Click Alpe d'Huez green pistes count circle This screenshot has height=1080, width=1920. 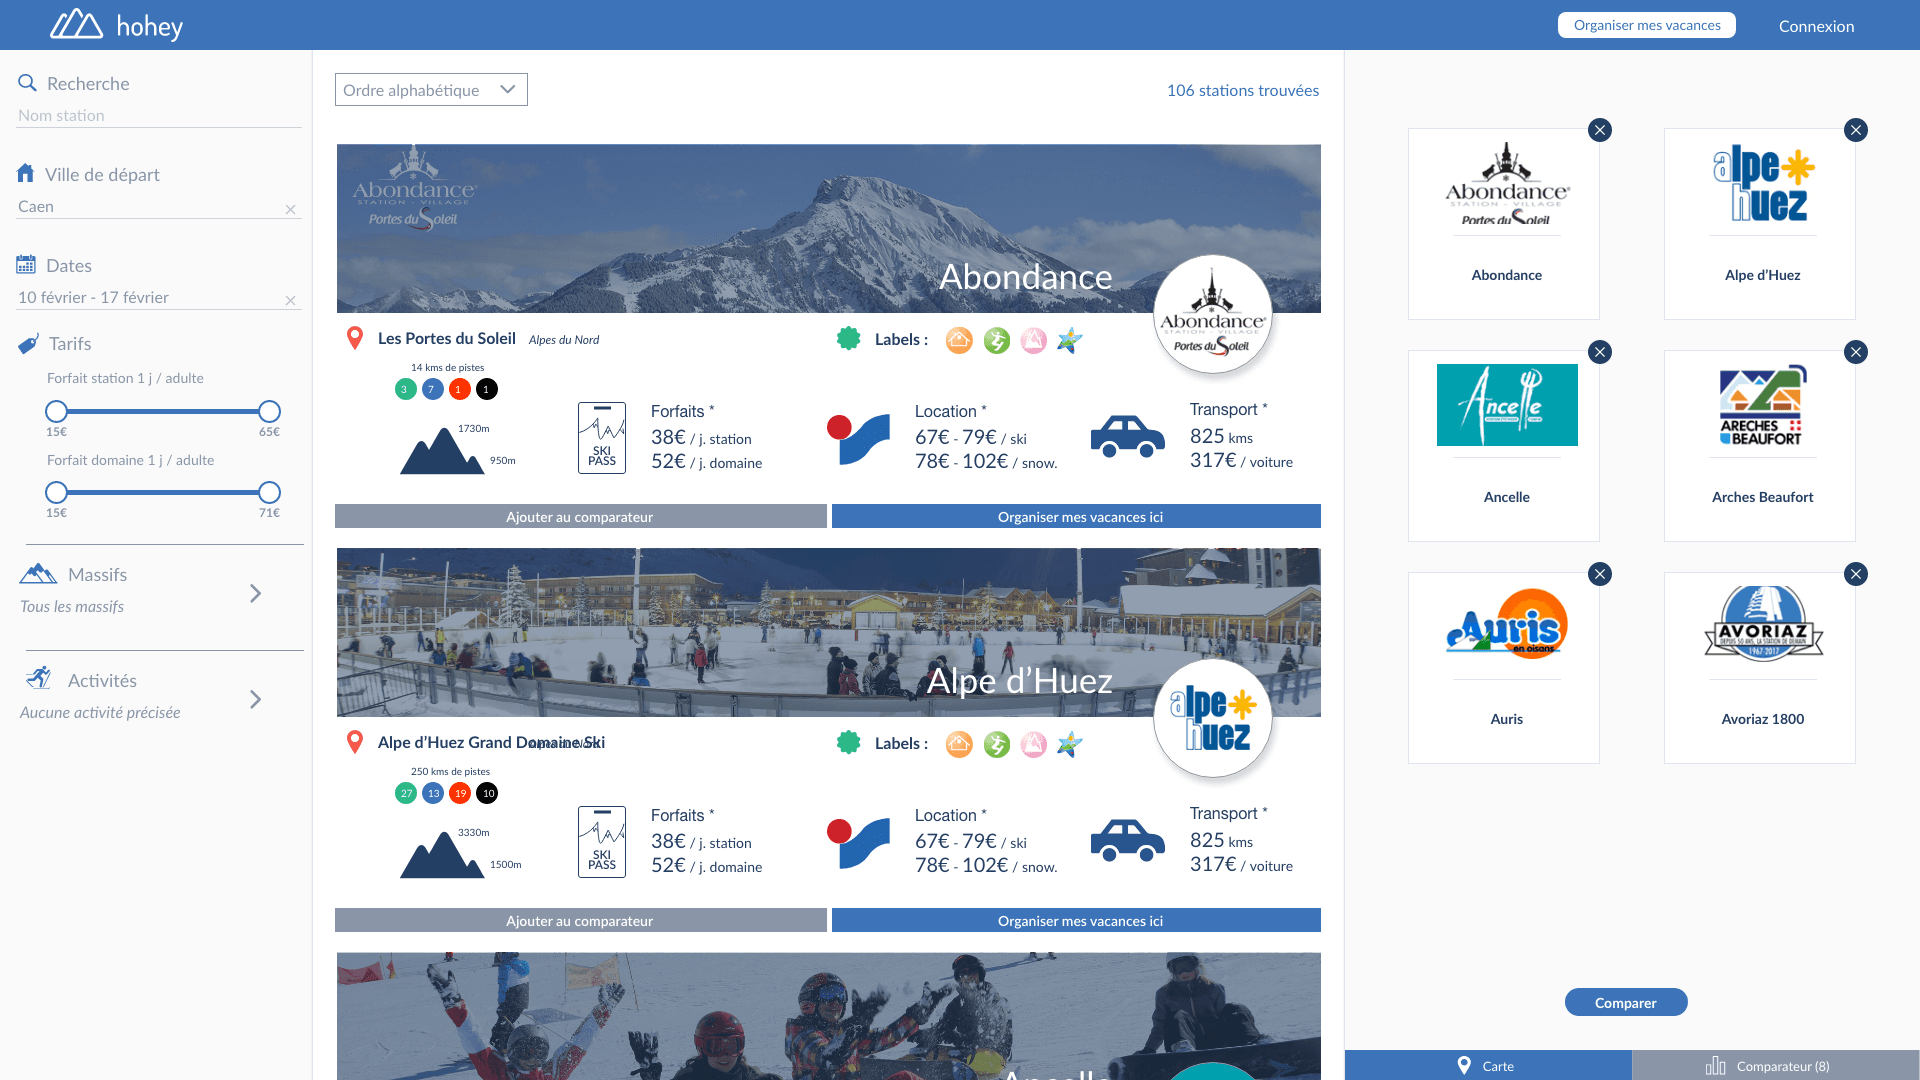coord(406,793)
